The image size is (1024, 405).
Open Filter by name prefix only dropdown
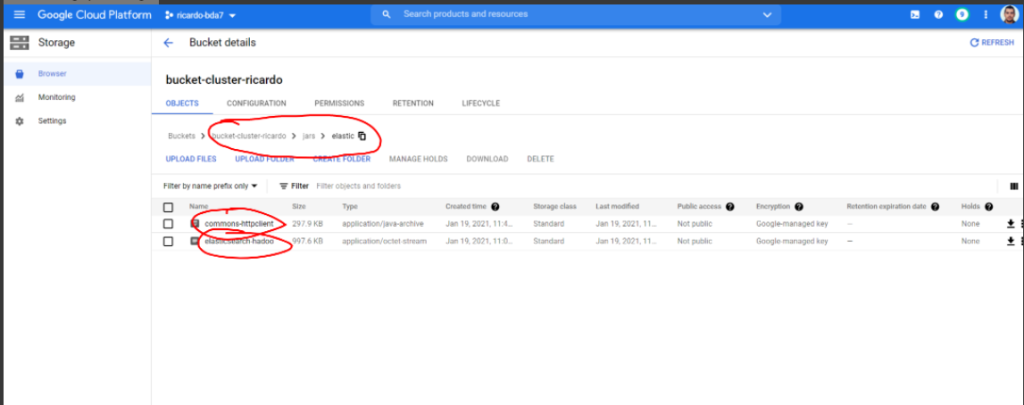tap(210, 186)
